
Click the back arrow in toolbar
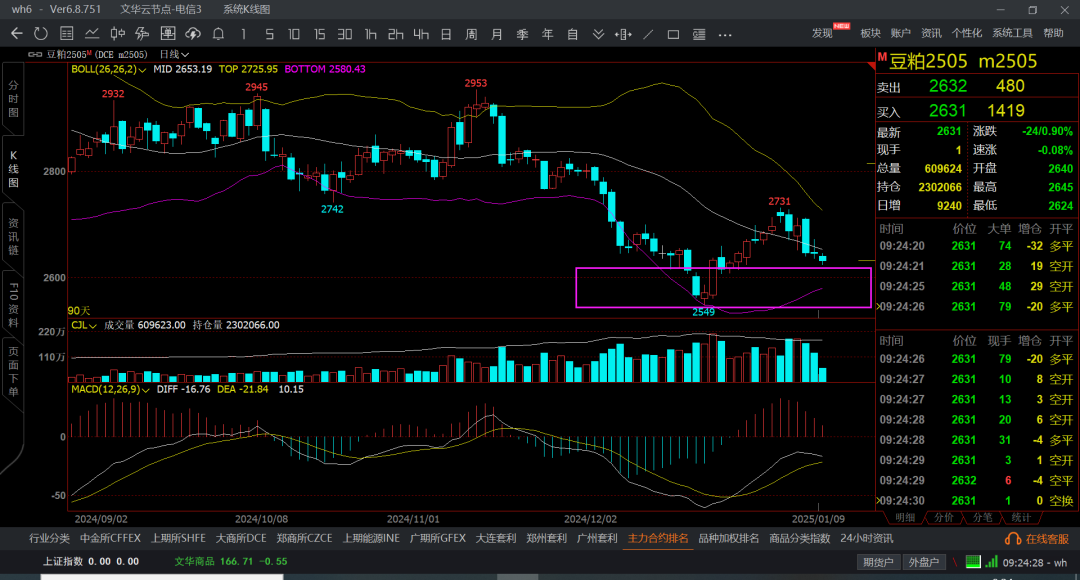16,33
